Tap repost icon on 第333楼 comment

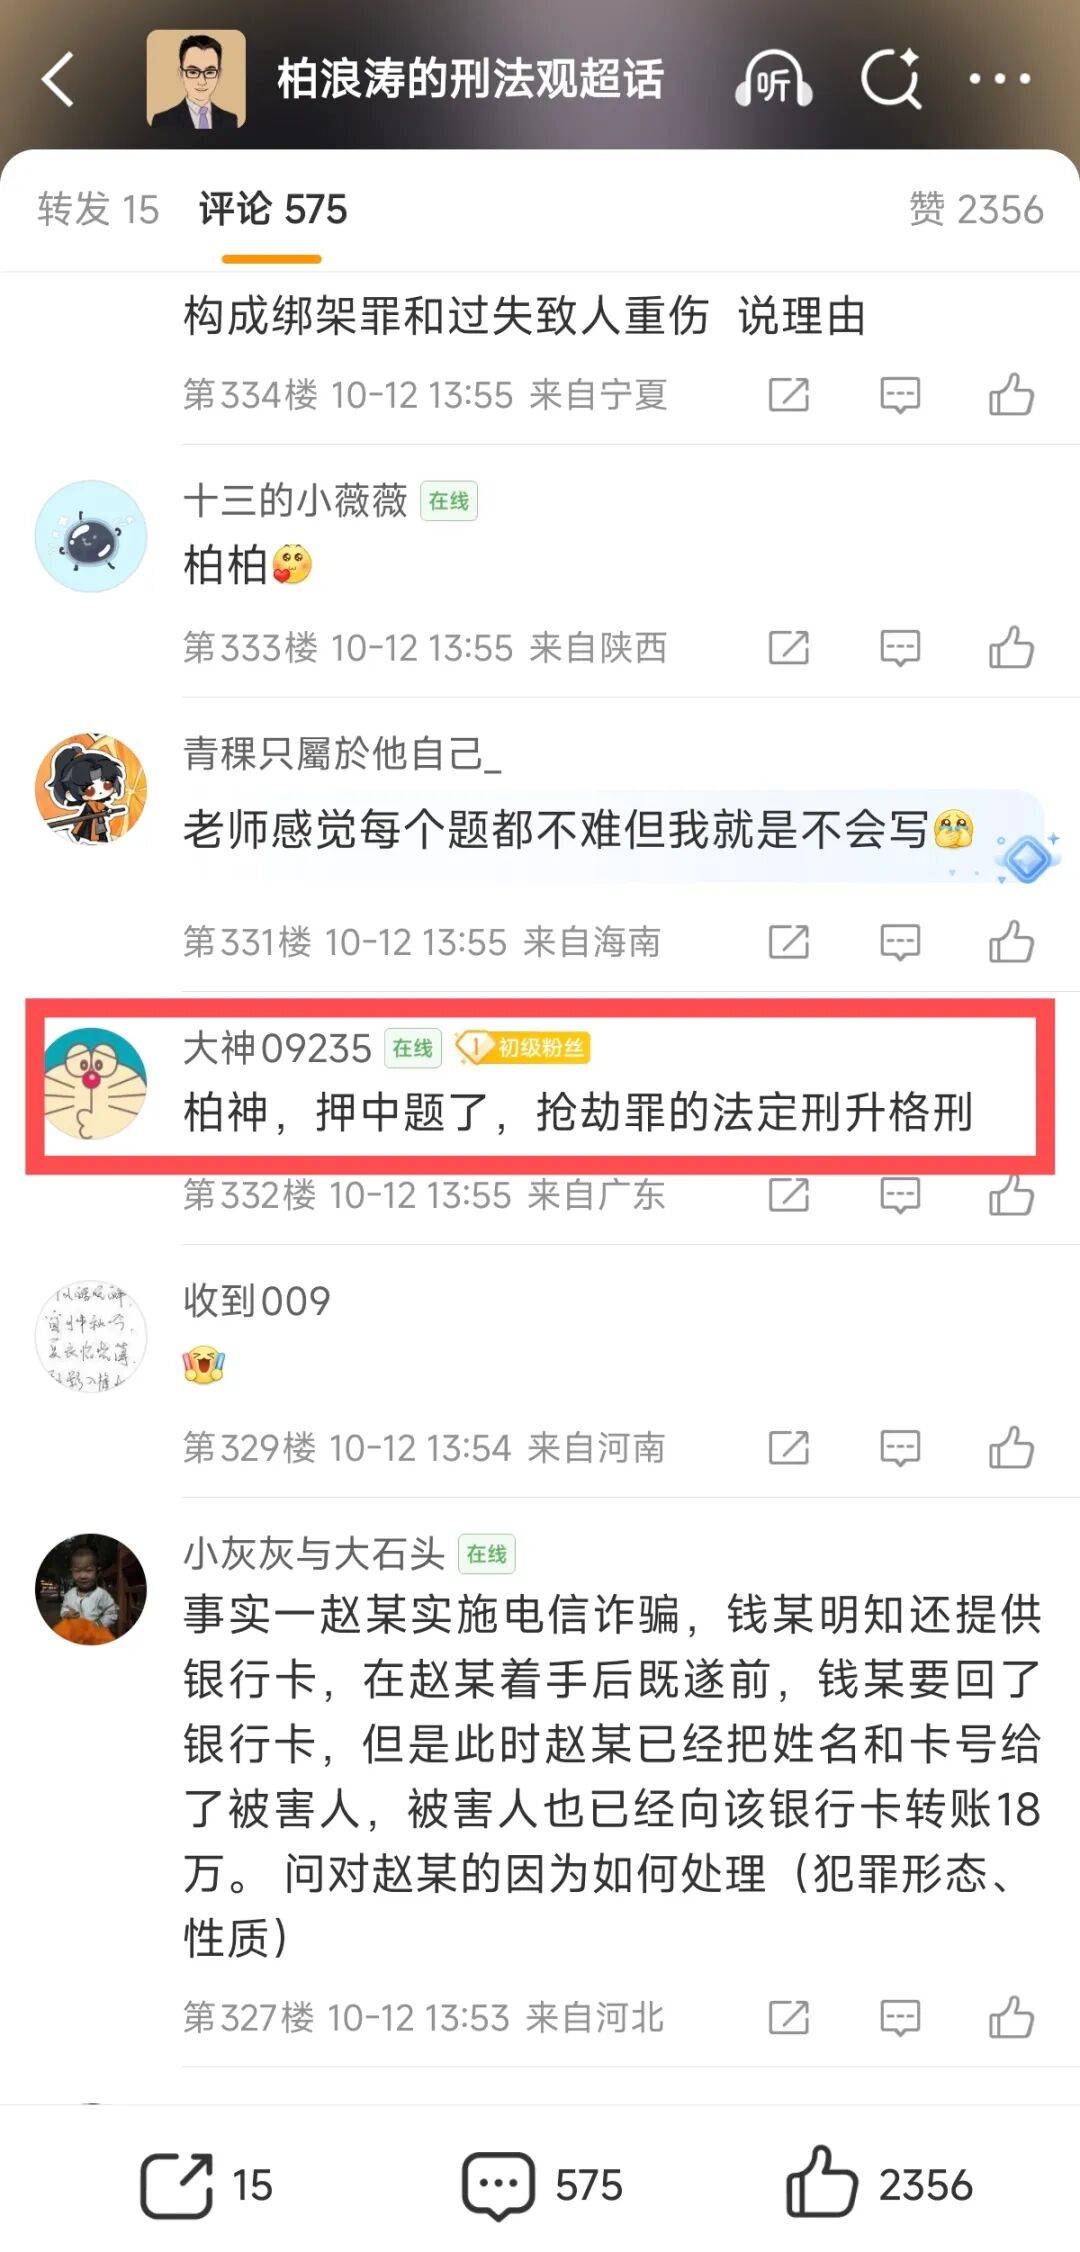coord(788,648)
